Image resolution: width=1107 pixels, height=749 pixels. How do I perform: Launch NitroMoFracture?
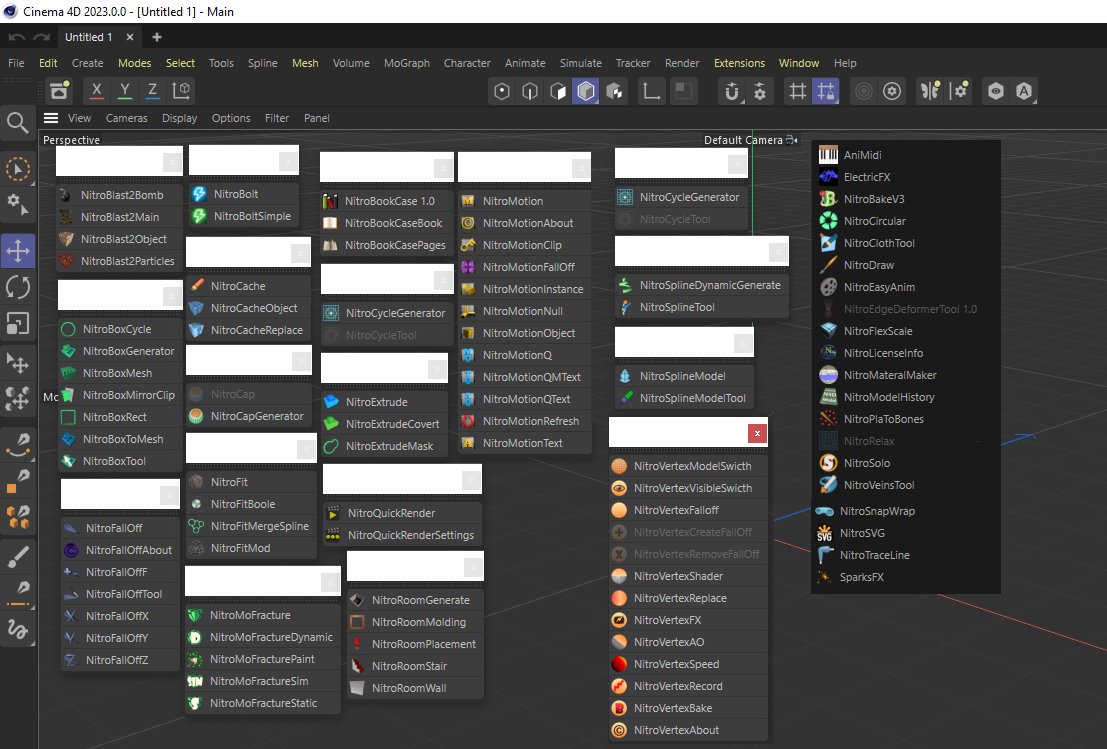263,615
